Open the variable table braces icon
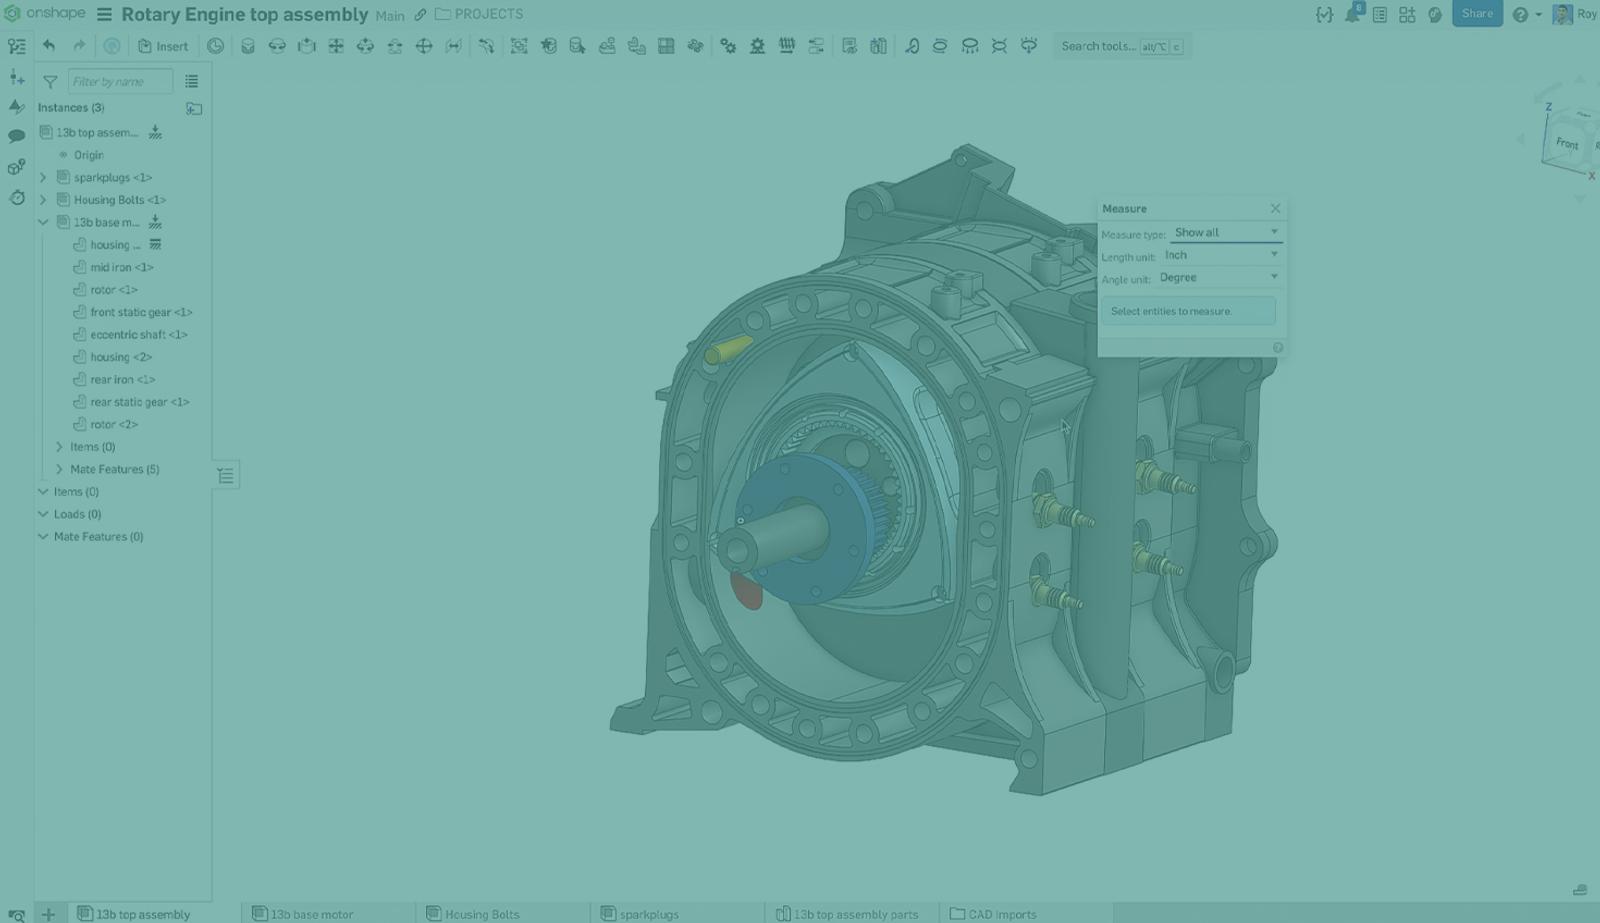Image resolution: width=1600 pixels, height=923 pixels. 1324,14
